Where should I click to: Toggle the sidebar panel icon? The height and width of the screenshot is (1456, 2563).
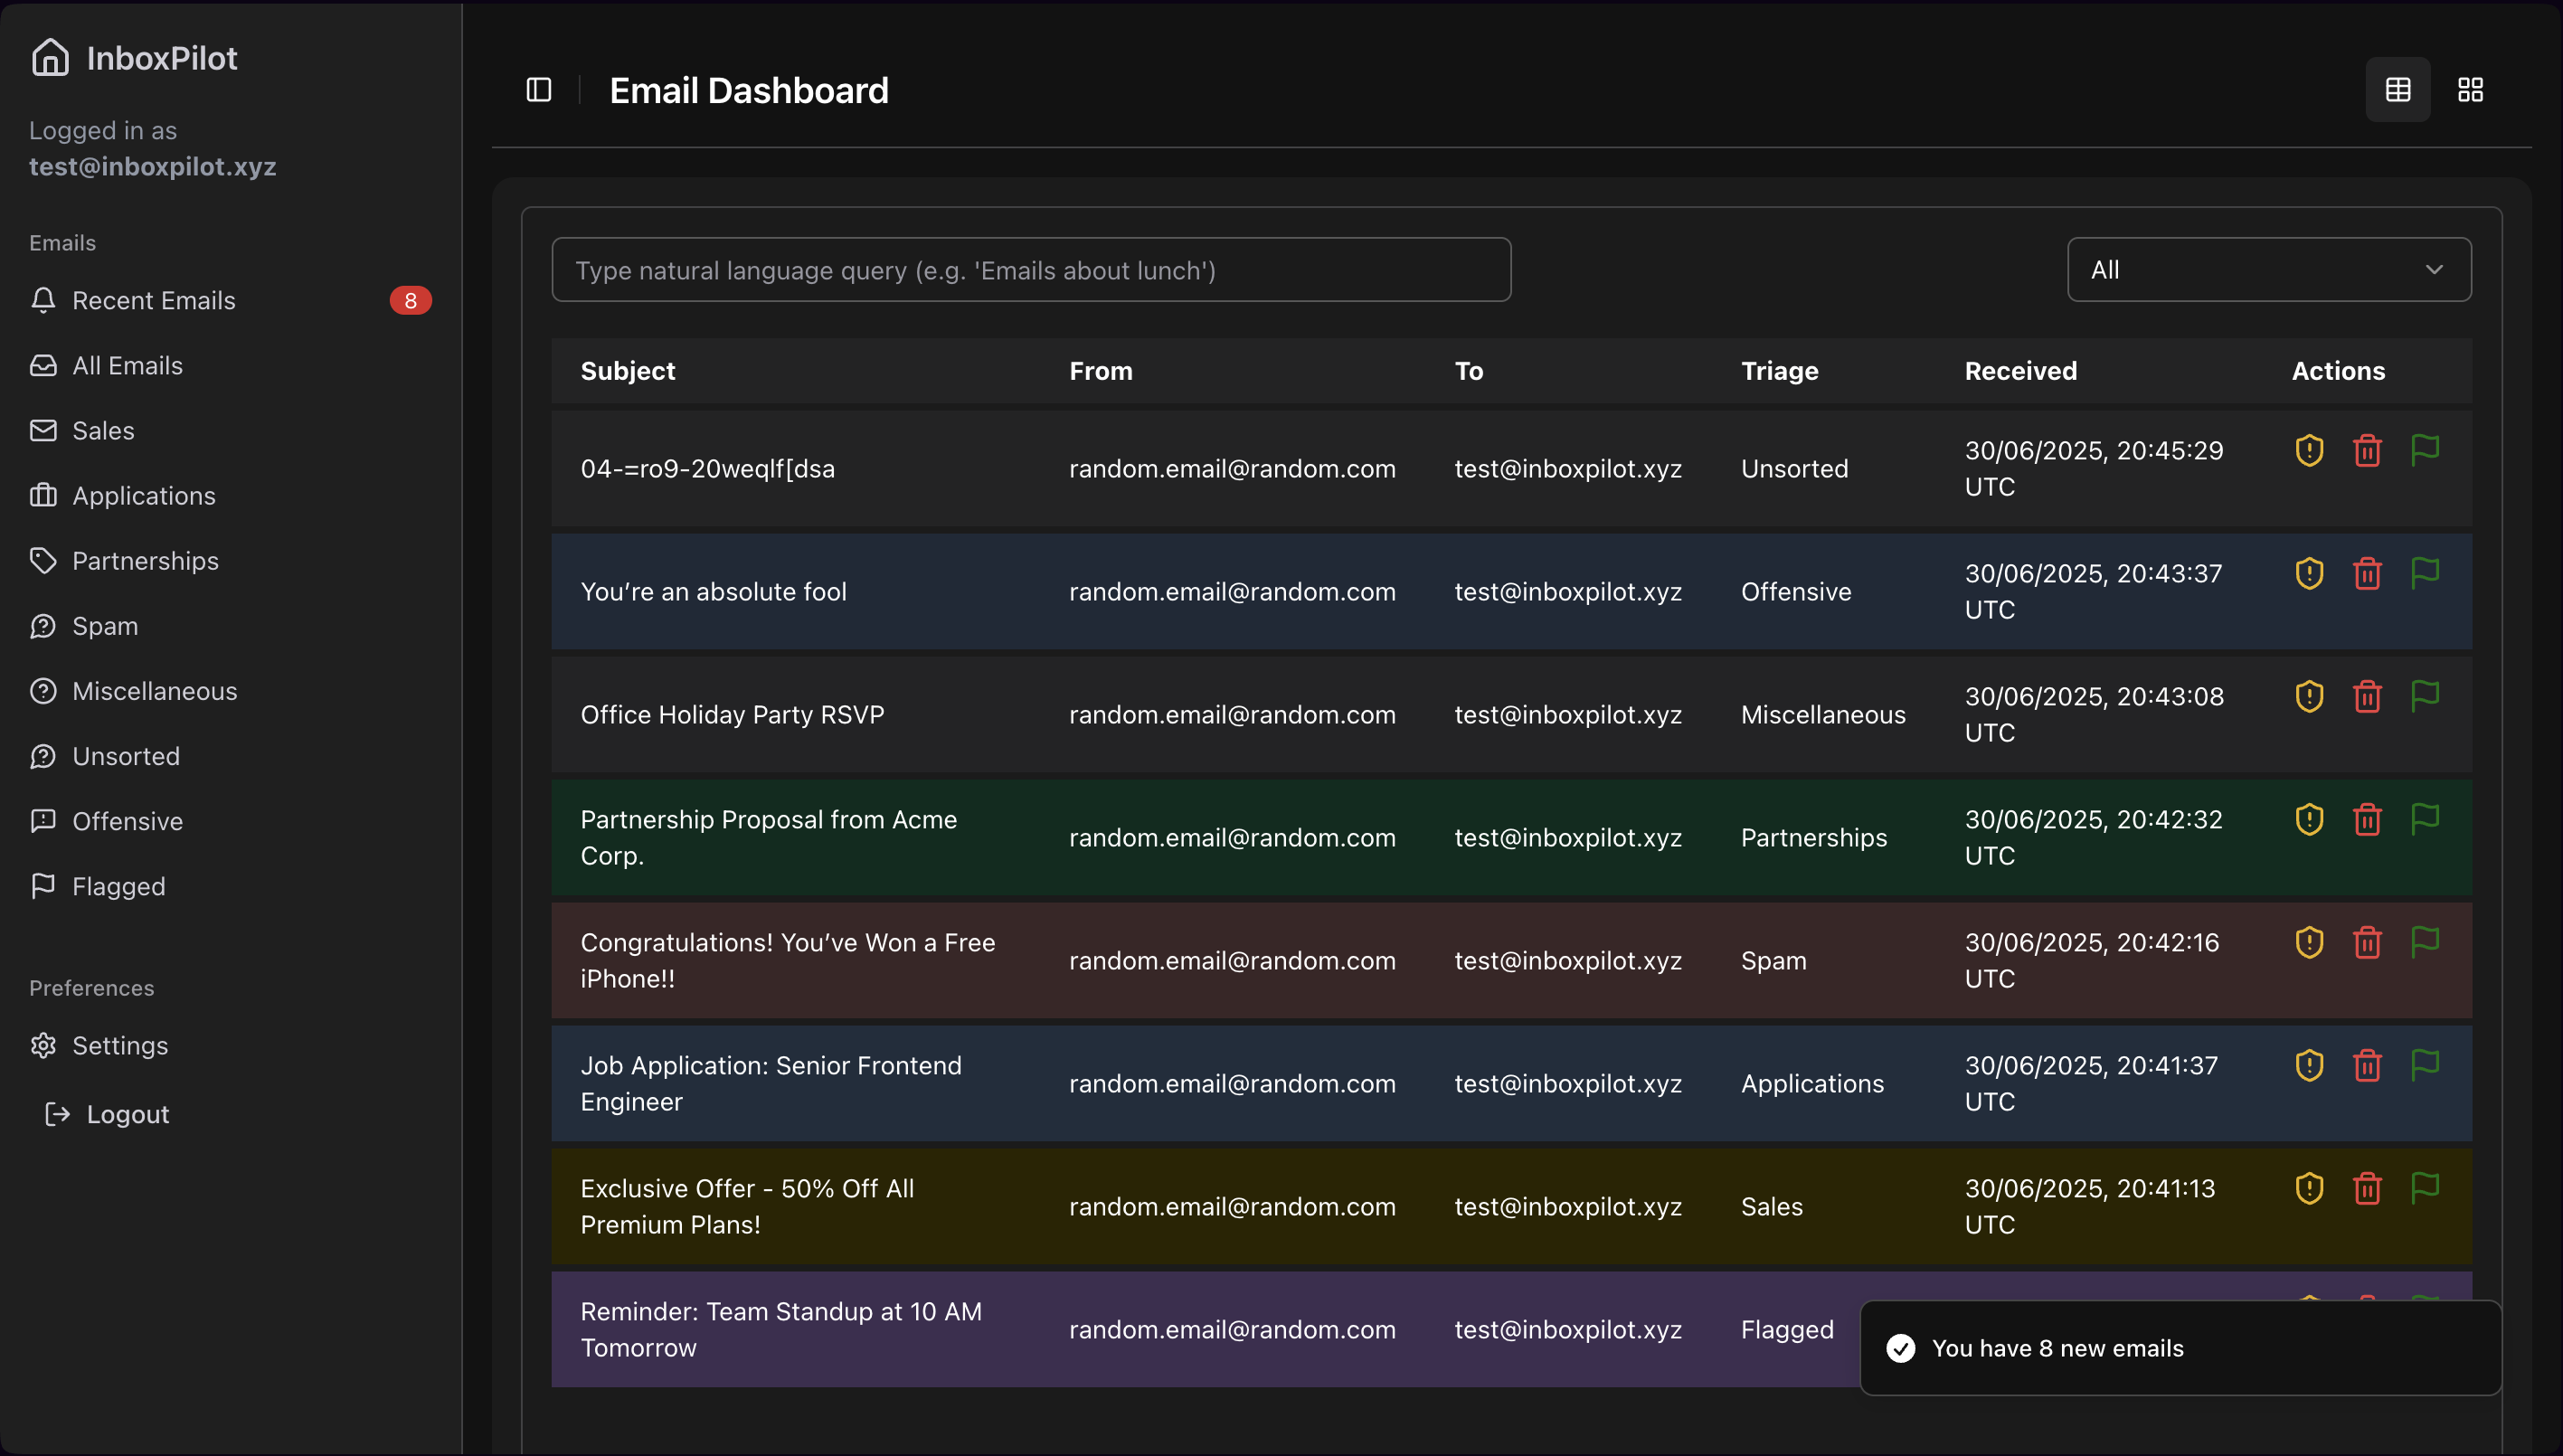pos(539,90)
